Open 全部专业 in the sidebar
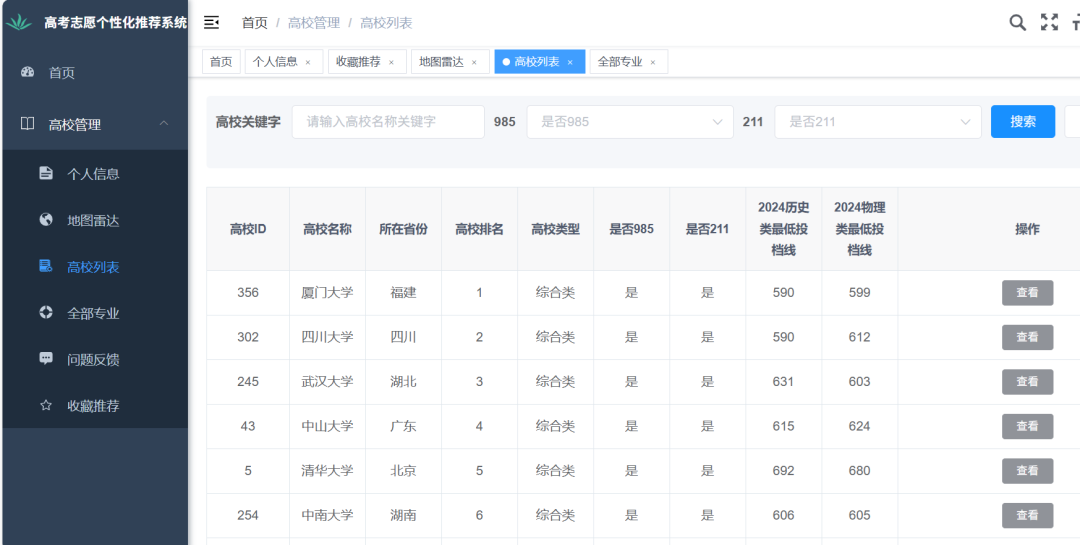 95,313
